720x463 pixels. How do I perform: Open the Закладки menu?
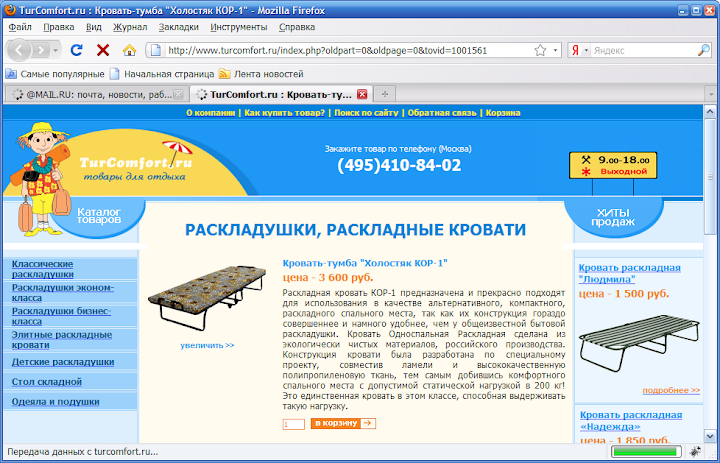pyautogui.click(x=179, y=27)
